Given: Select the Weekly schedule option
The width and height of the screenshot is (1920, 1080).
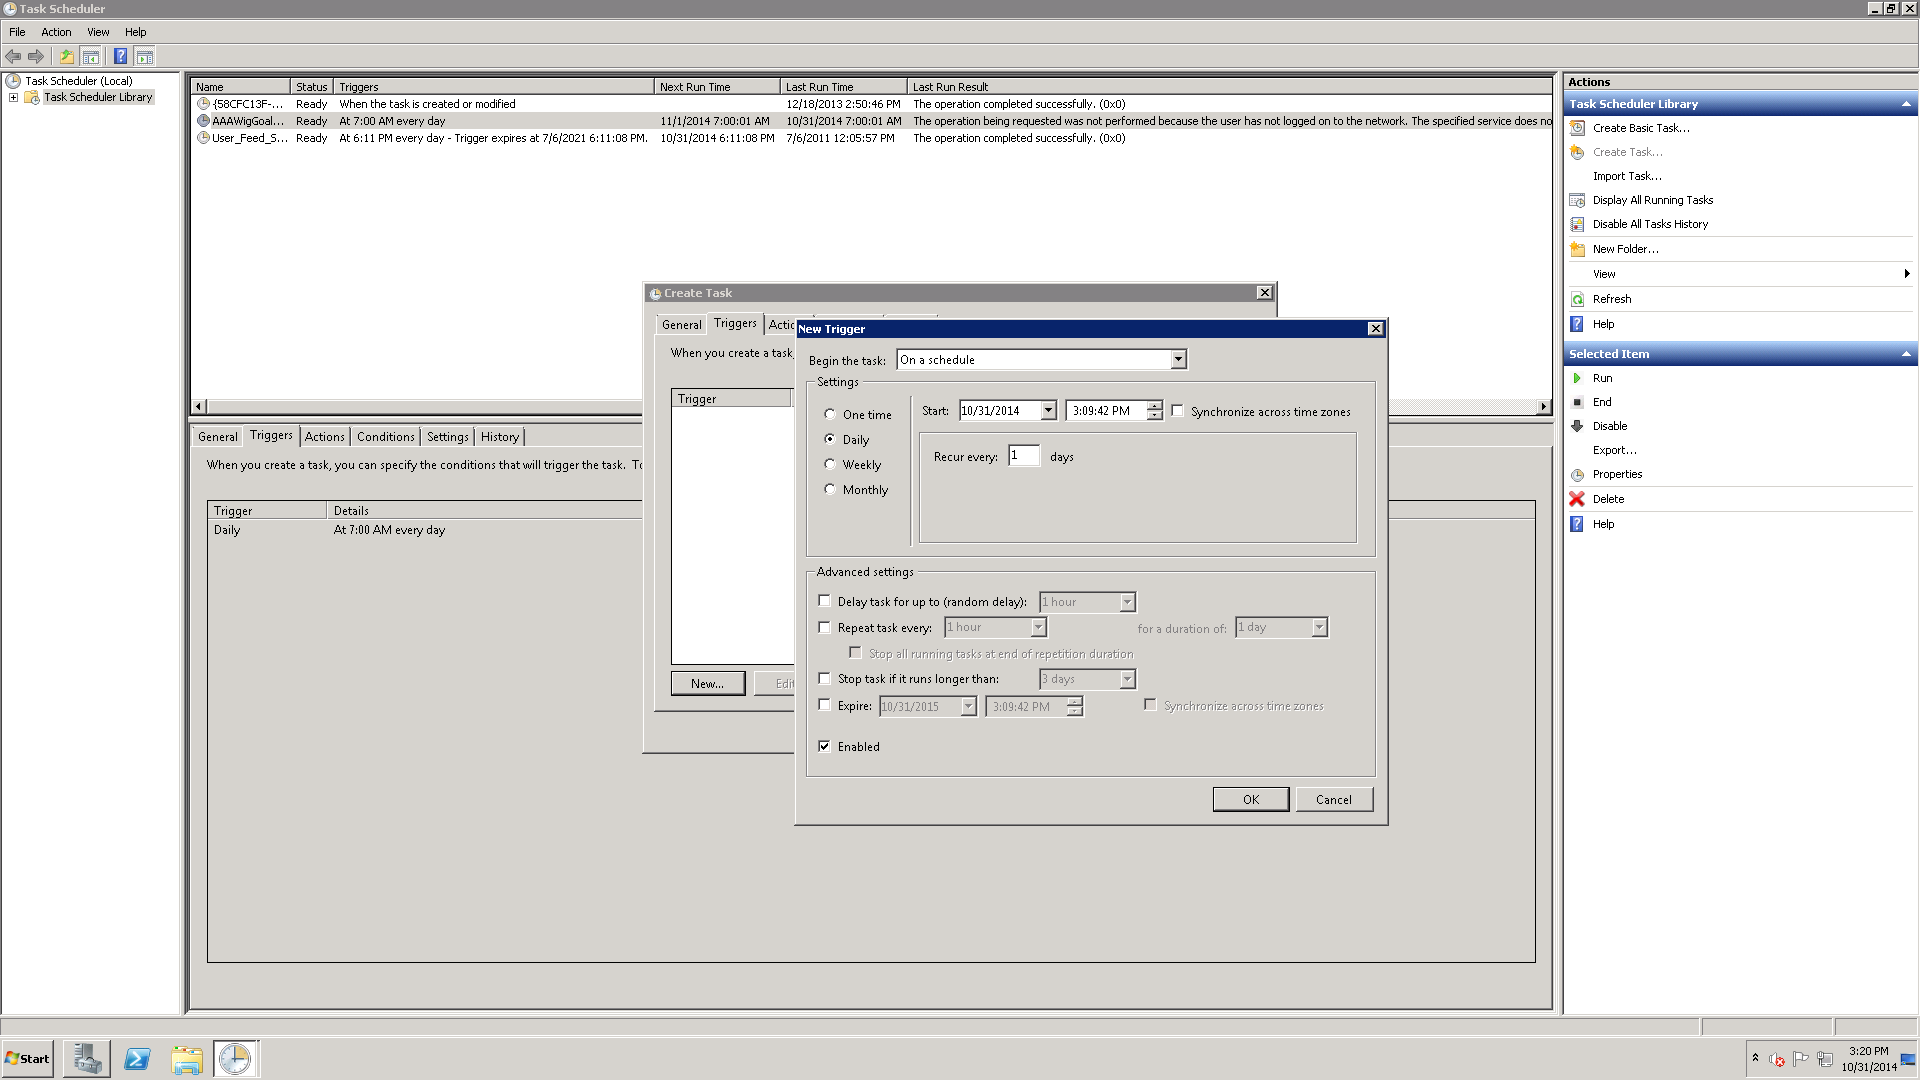Looking at the screenshot, I should [x=830, y=464].
